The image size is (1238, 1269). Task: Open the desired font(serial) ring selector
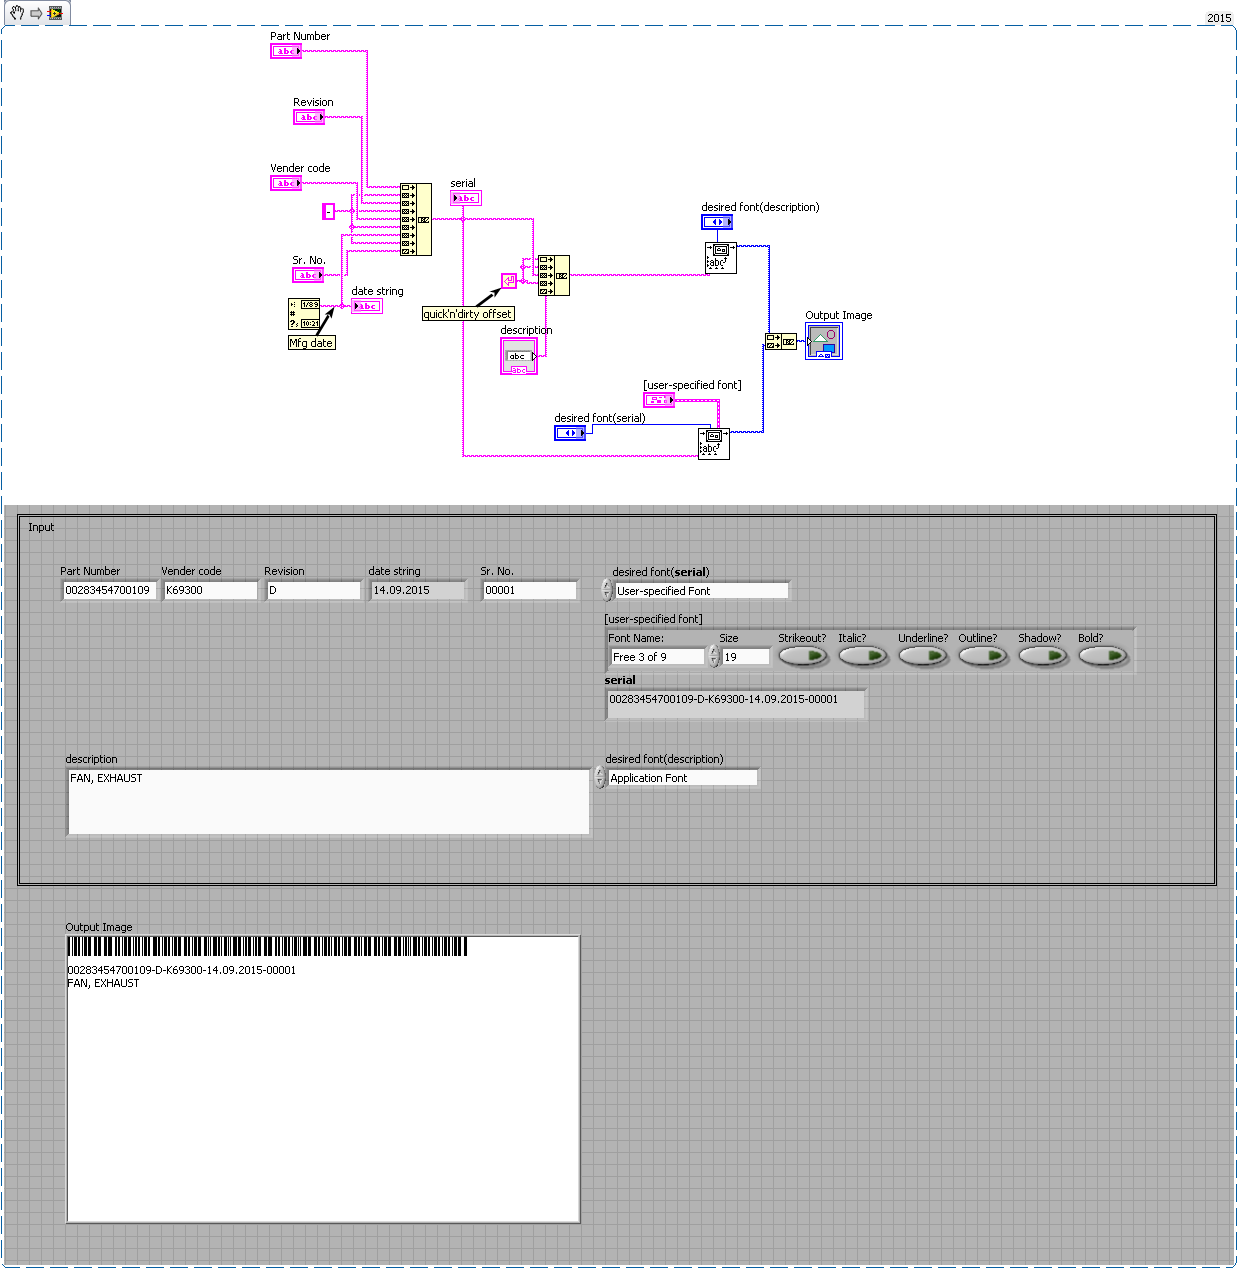pyautogui.click(x=701, y=591)
